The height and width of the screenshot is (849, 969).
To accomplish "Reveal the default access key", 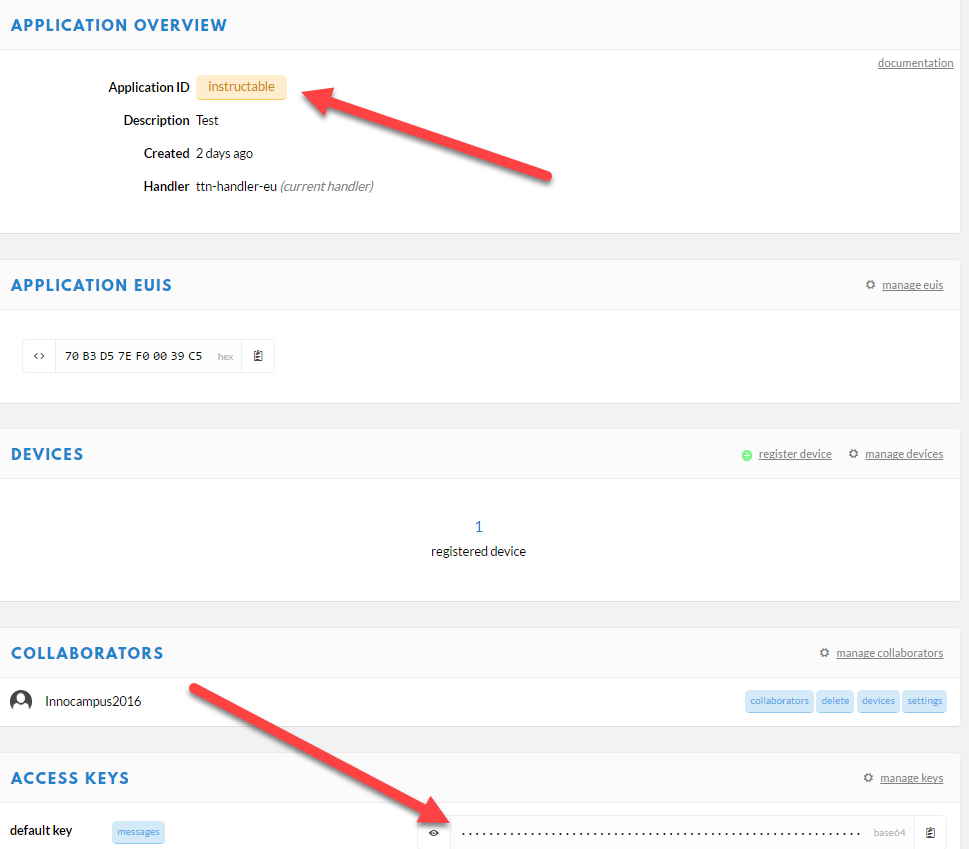I will pos(434,833).
